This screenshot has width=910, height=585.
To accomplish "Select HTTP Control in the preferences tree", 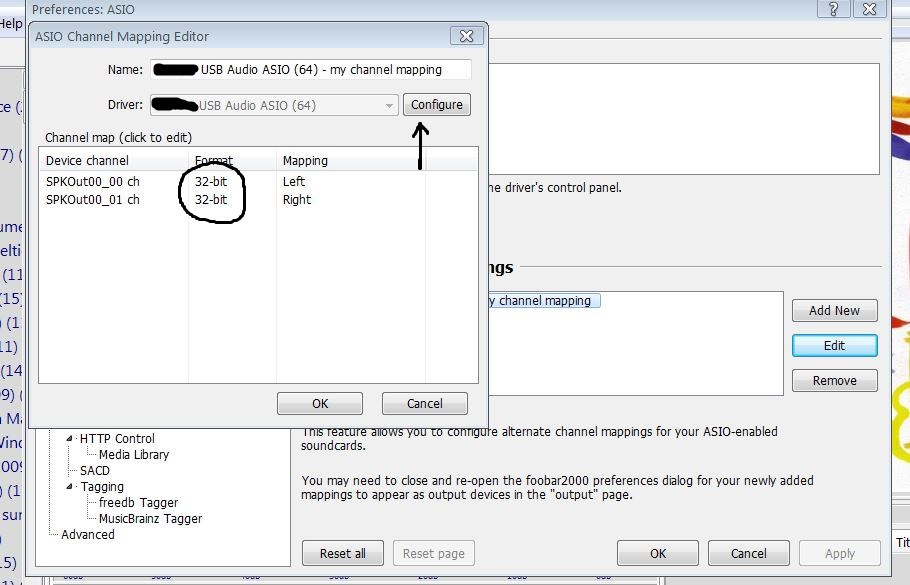I will (117, 439).
